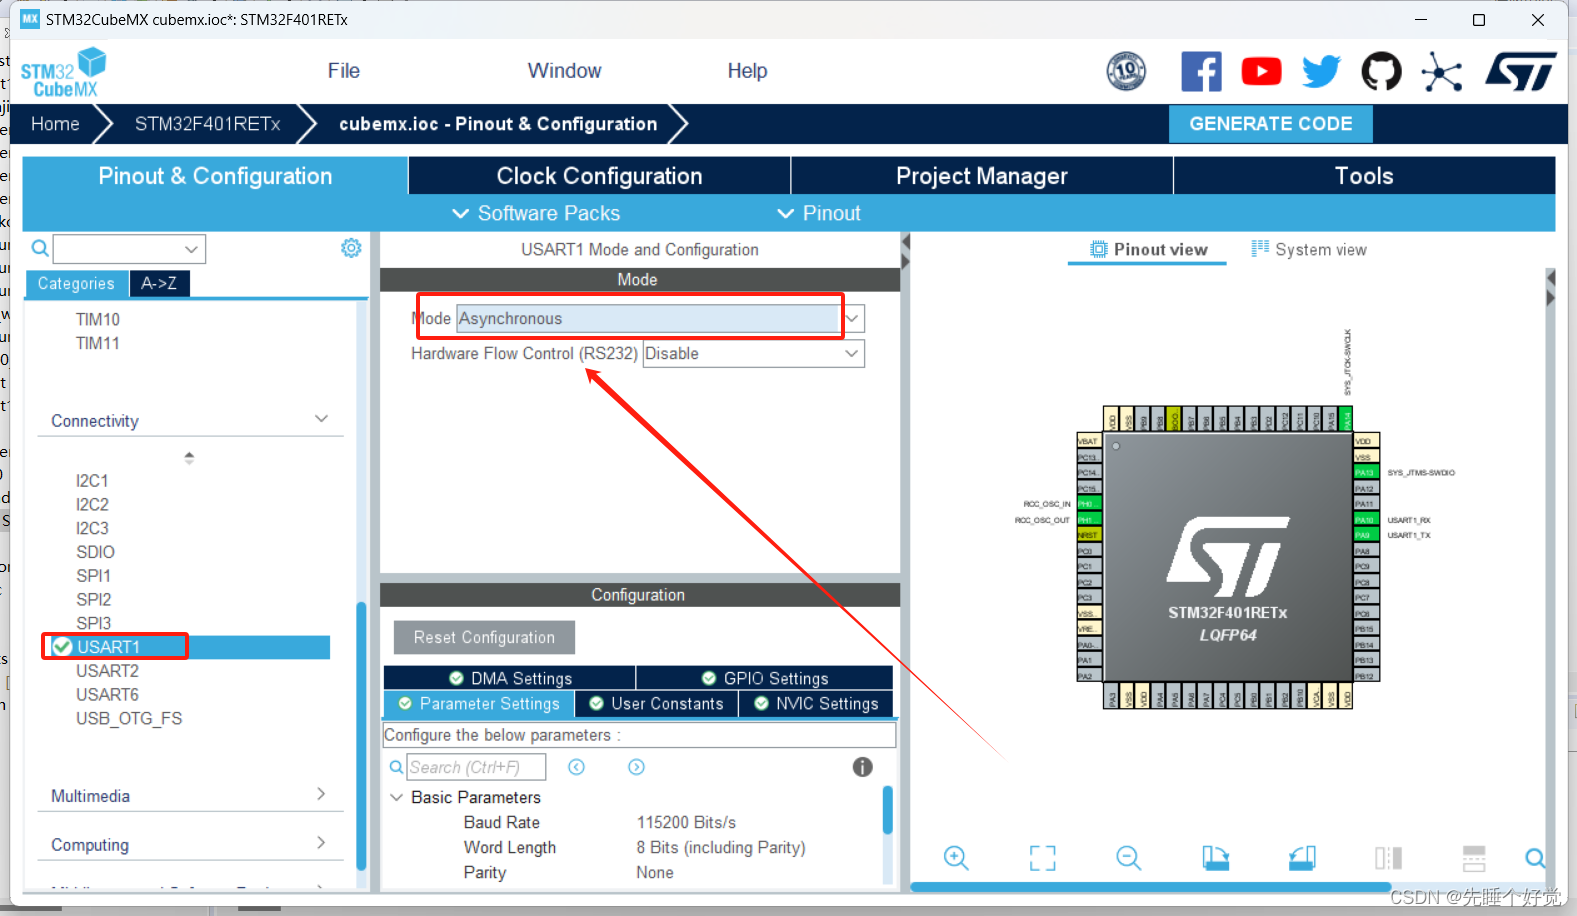Select USB_OTG_FS in the list
This screenshot has width=1577, height=916.
(129, 719)
